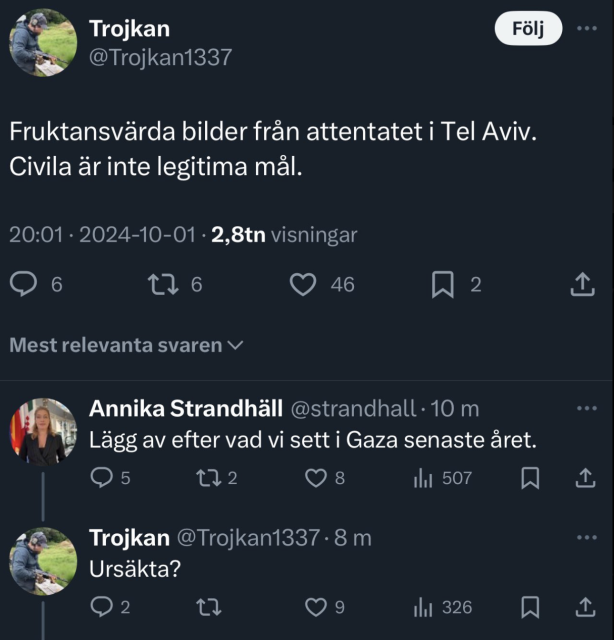View analytics for Annika Strandhäll's reply

pyautogui.click(x=424, y=478)
